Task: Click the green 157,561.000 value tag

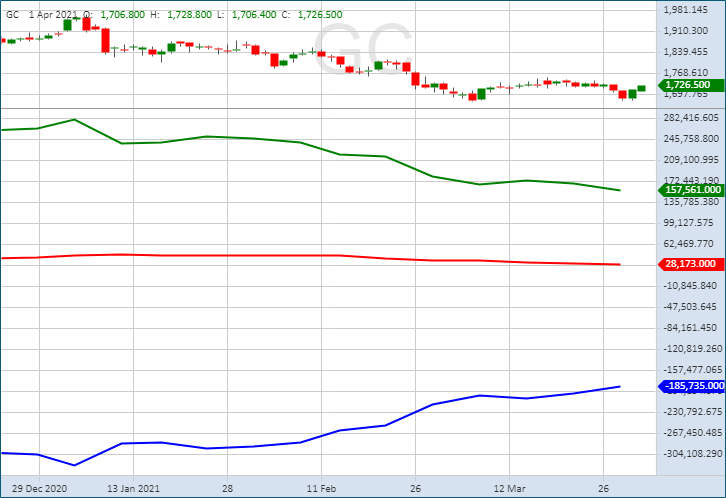Action: pos(690,189)
